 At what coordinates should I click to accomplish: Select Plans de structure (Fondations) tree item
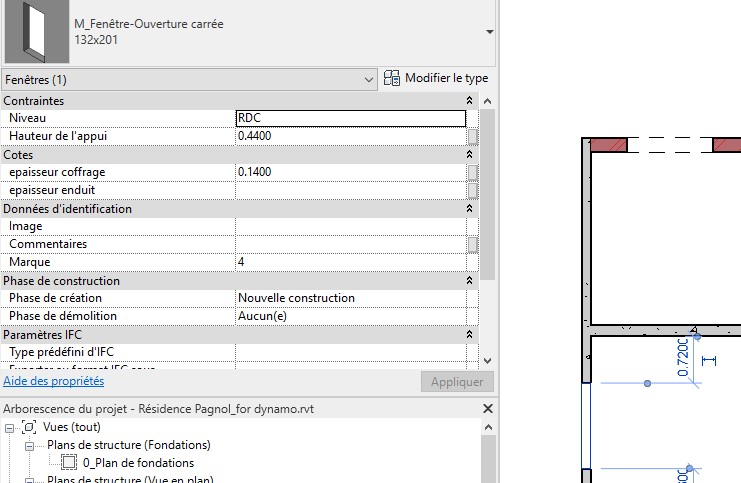129,445
